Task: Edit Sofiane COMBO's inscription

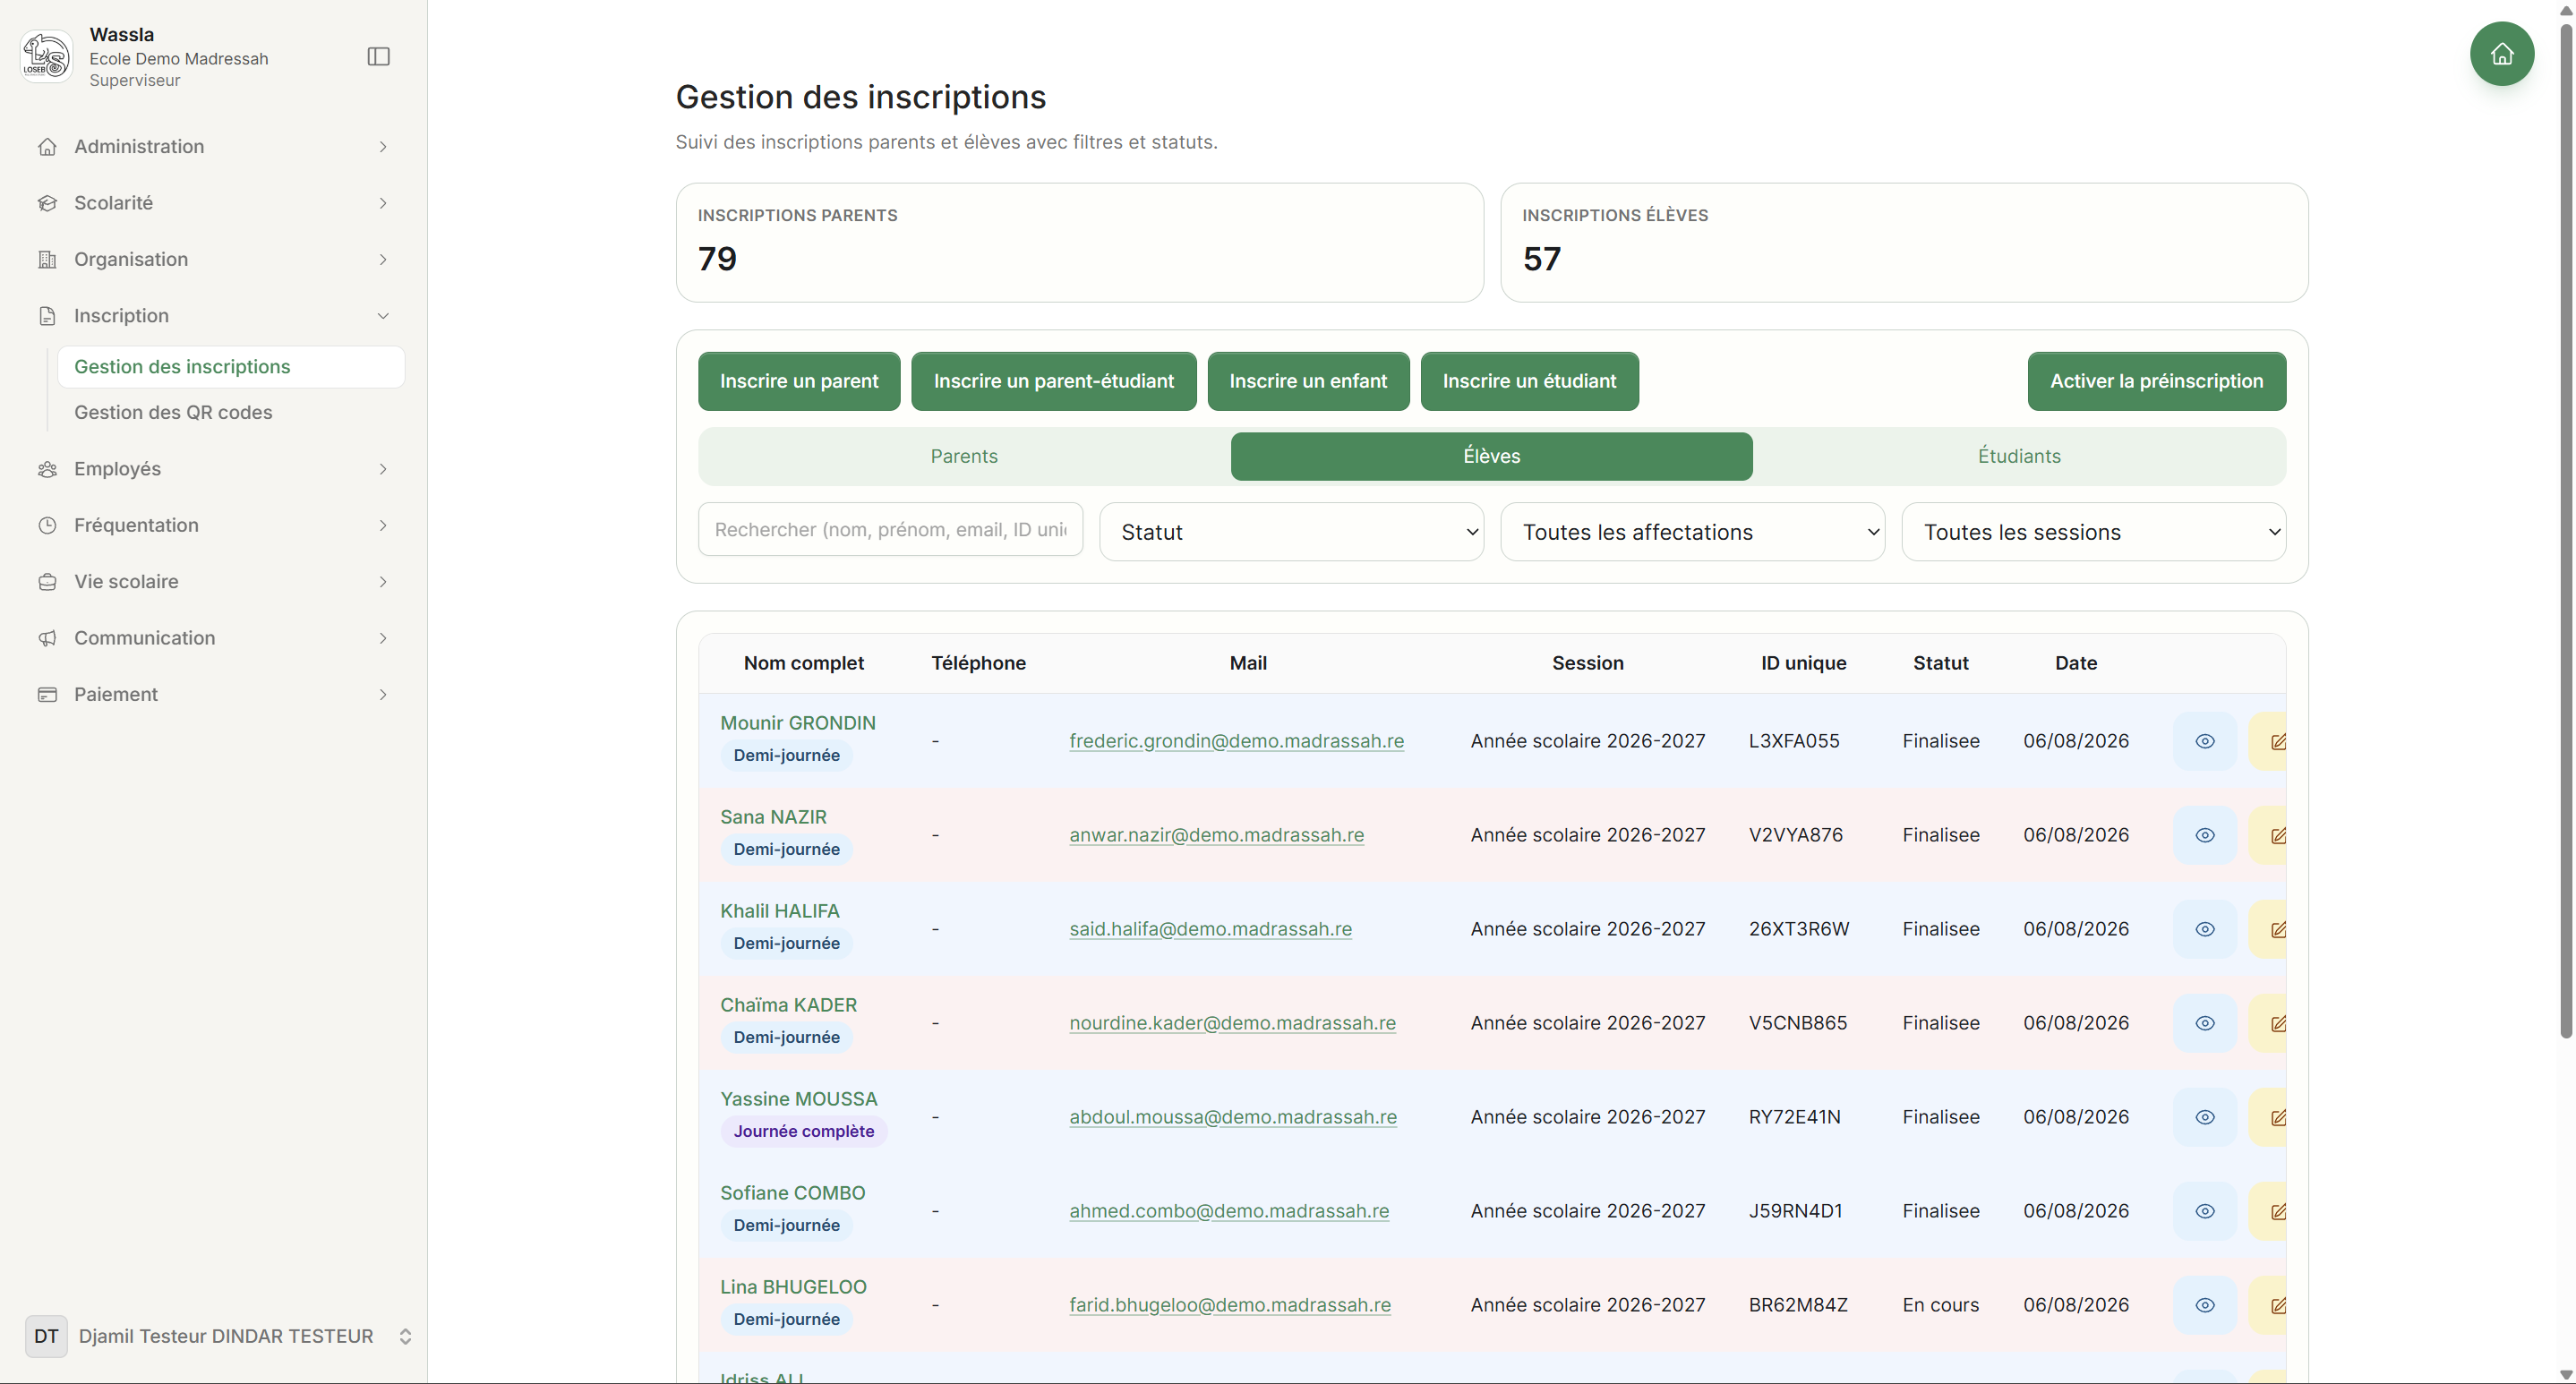Action: (2270, 1211)
